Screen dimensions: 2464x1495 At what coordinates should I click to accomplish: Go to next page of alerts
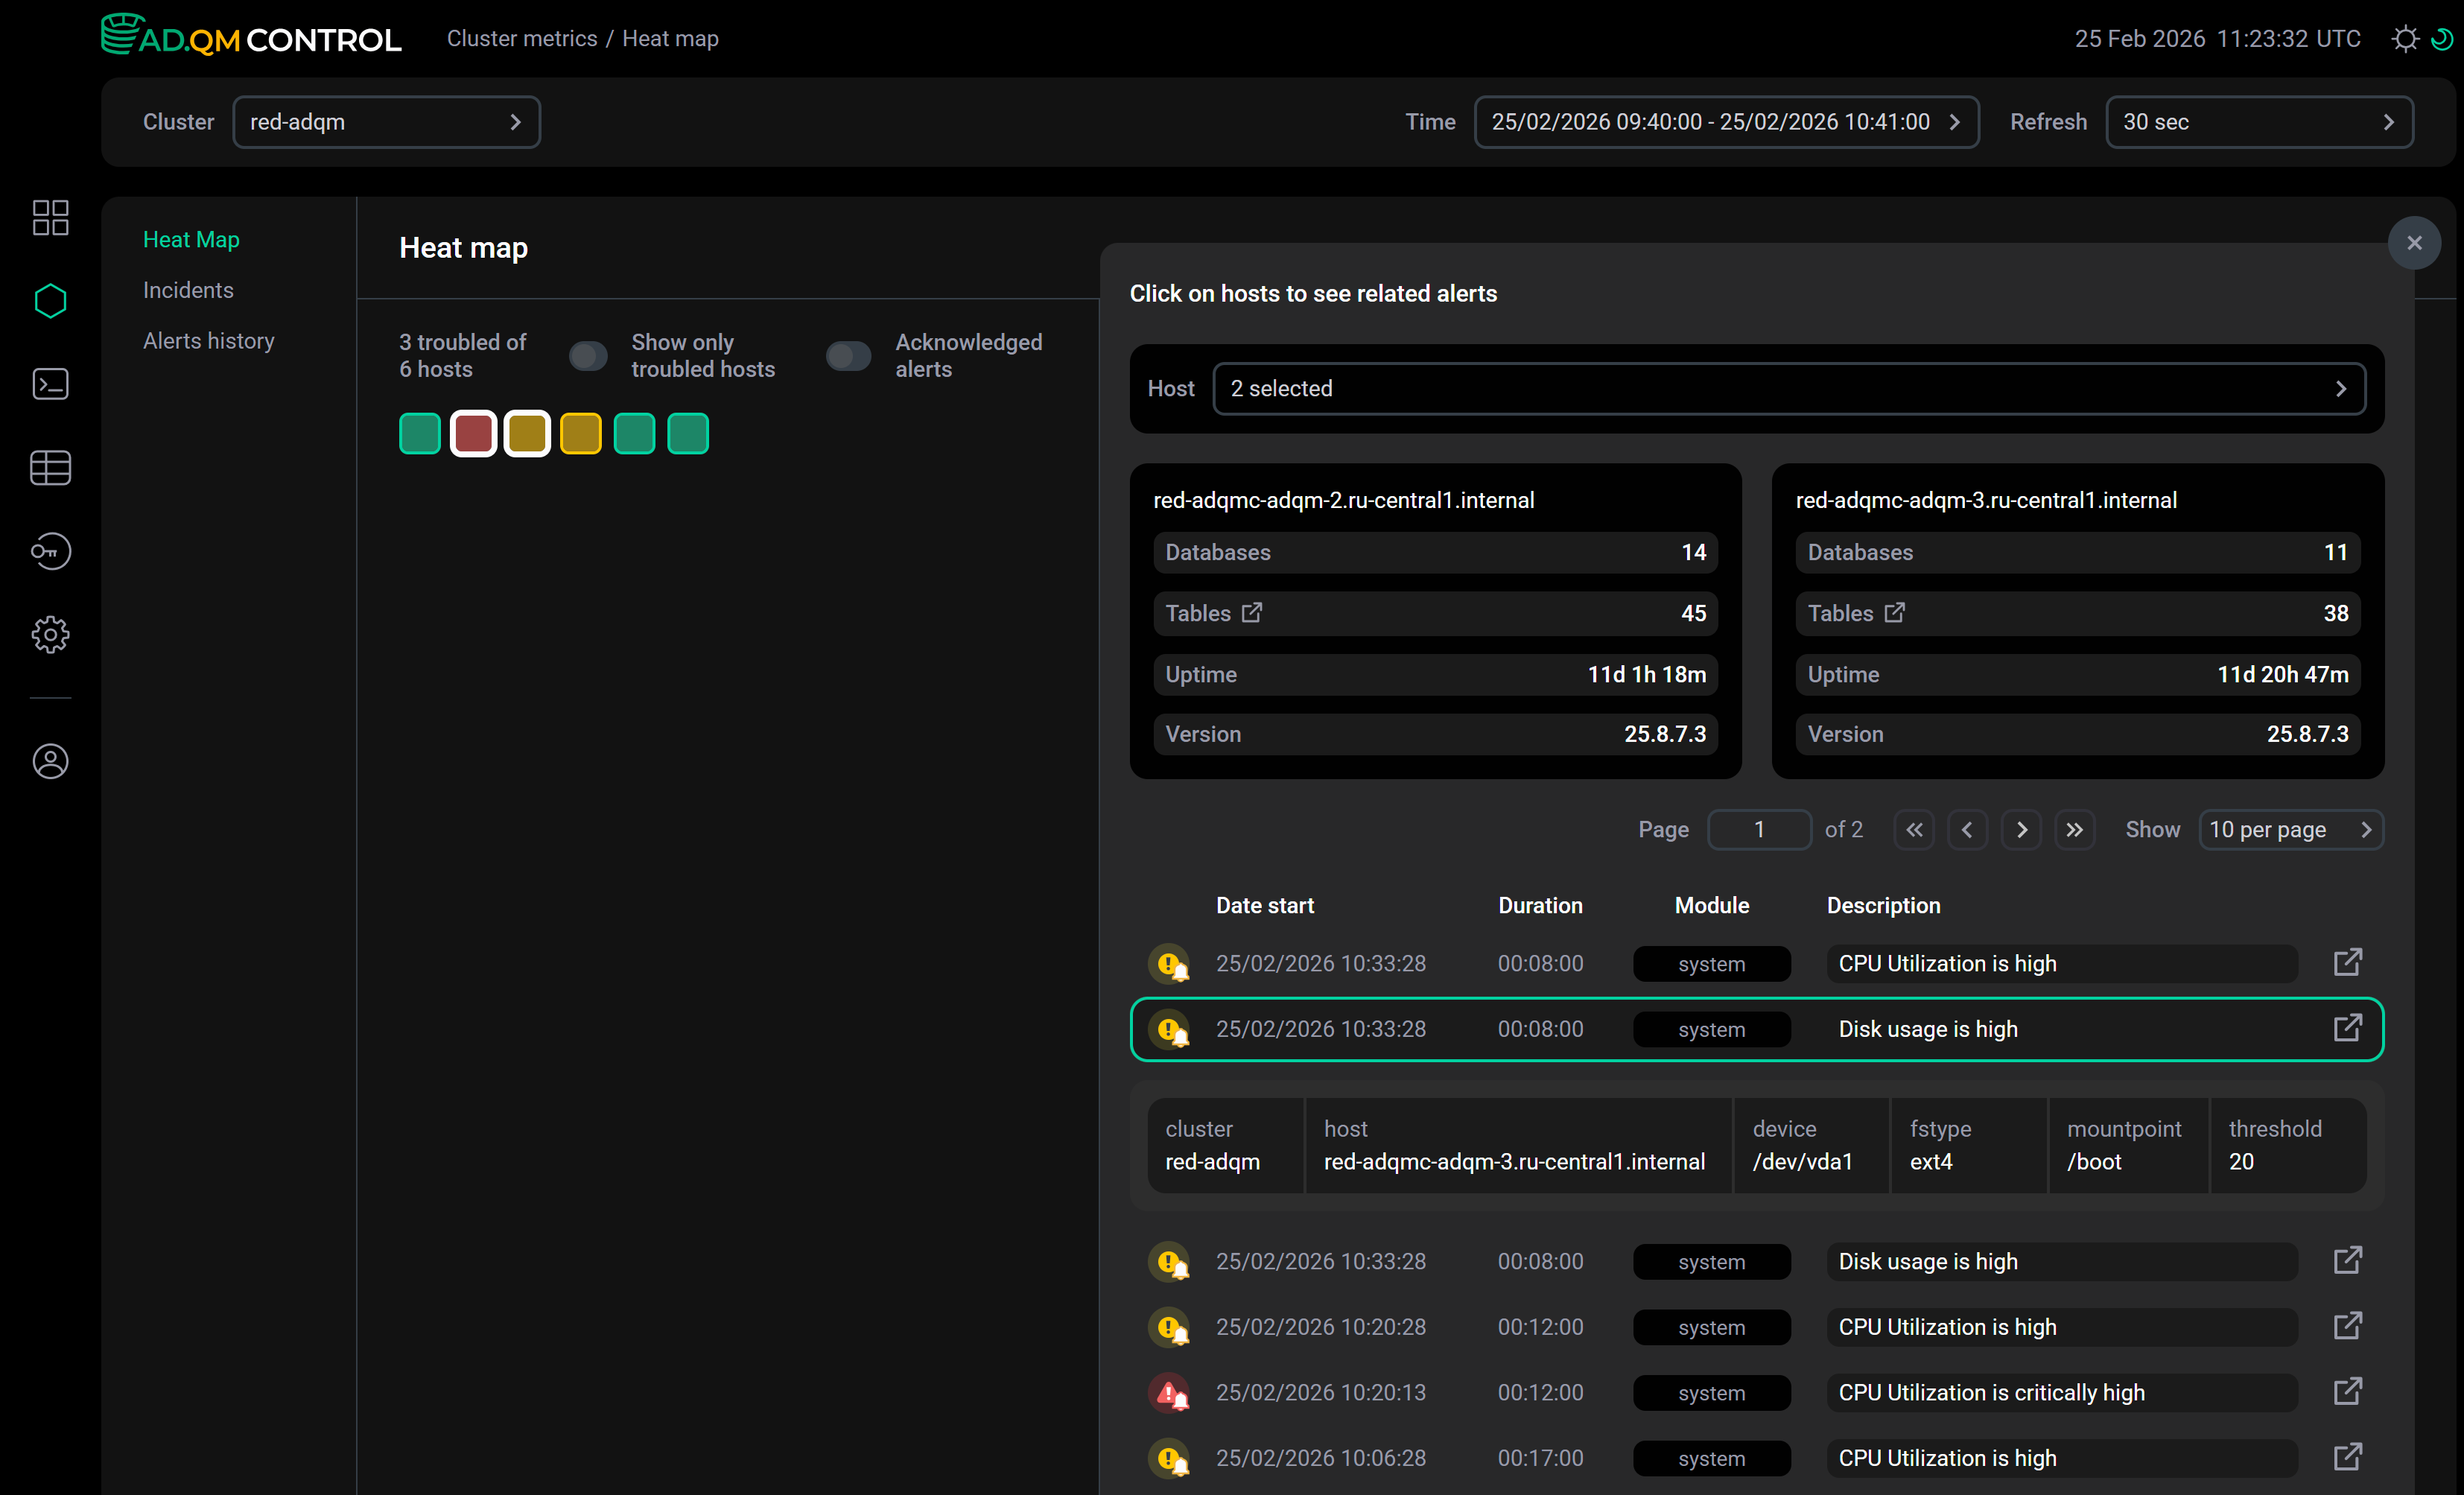click(x=2021, y=830)
